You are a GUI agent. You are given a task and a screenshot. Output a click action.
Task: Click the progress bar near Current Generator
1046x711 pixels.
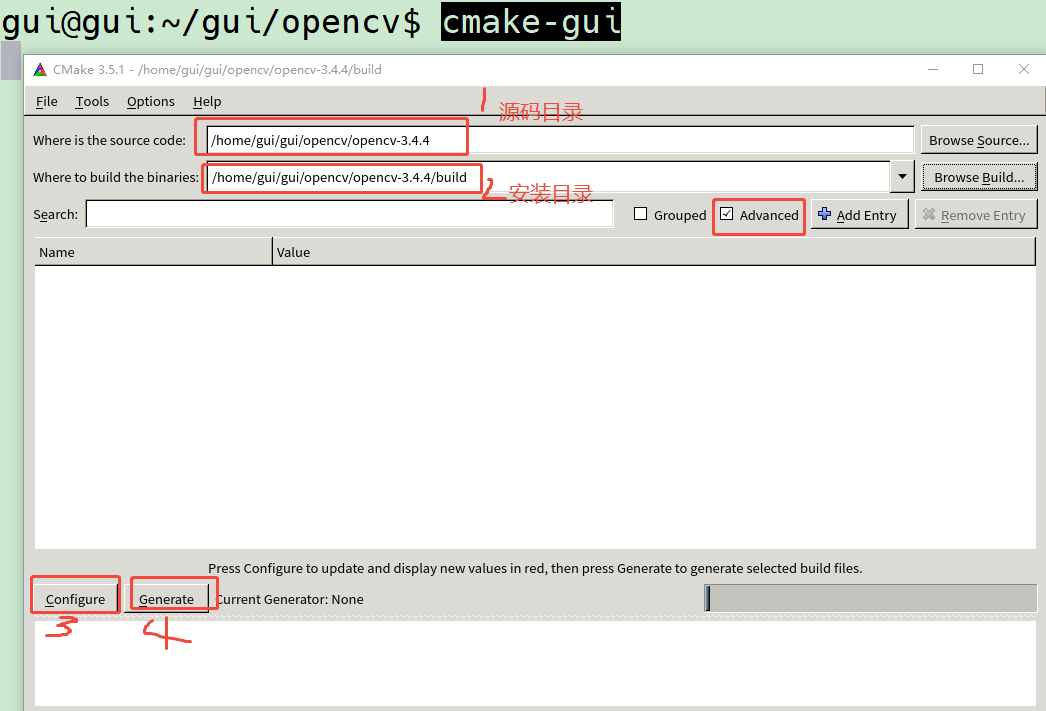click(x=870, y=598)
